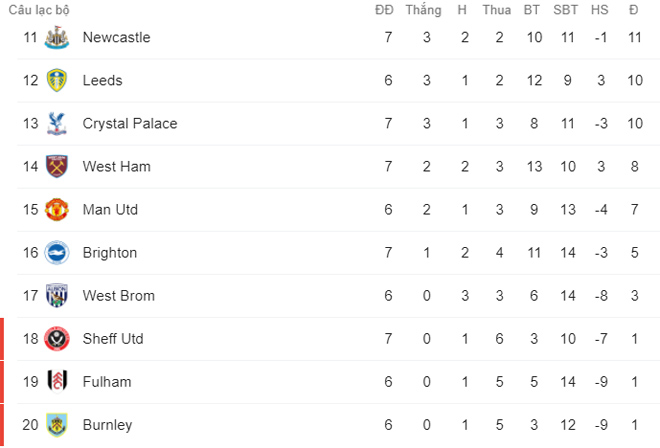Click the Man Utd crest icon

pos(57,210)
